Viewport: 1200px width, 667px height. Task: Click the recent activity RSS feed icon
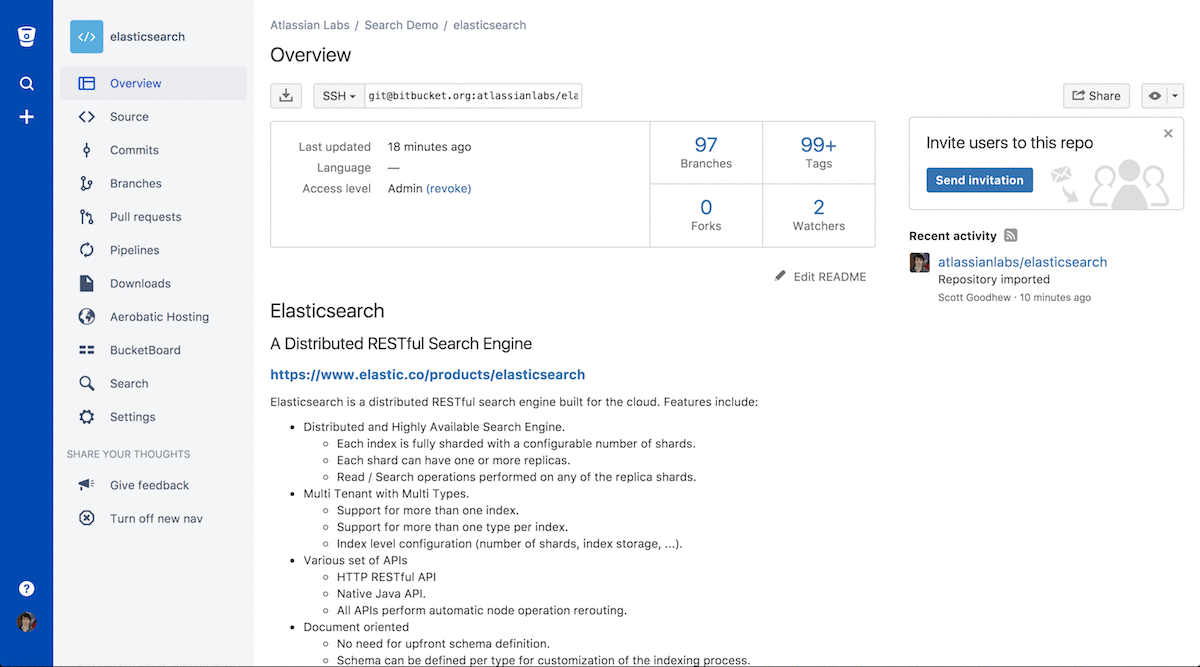click(x=1010, y=235)
